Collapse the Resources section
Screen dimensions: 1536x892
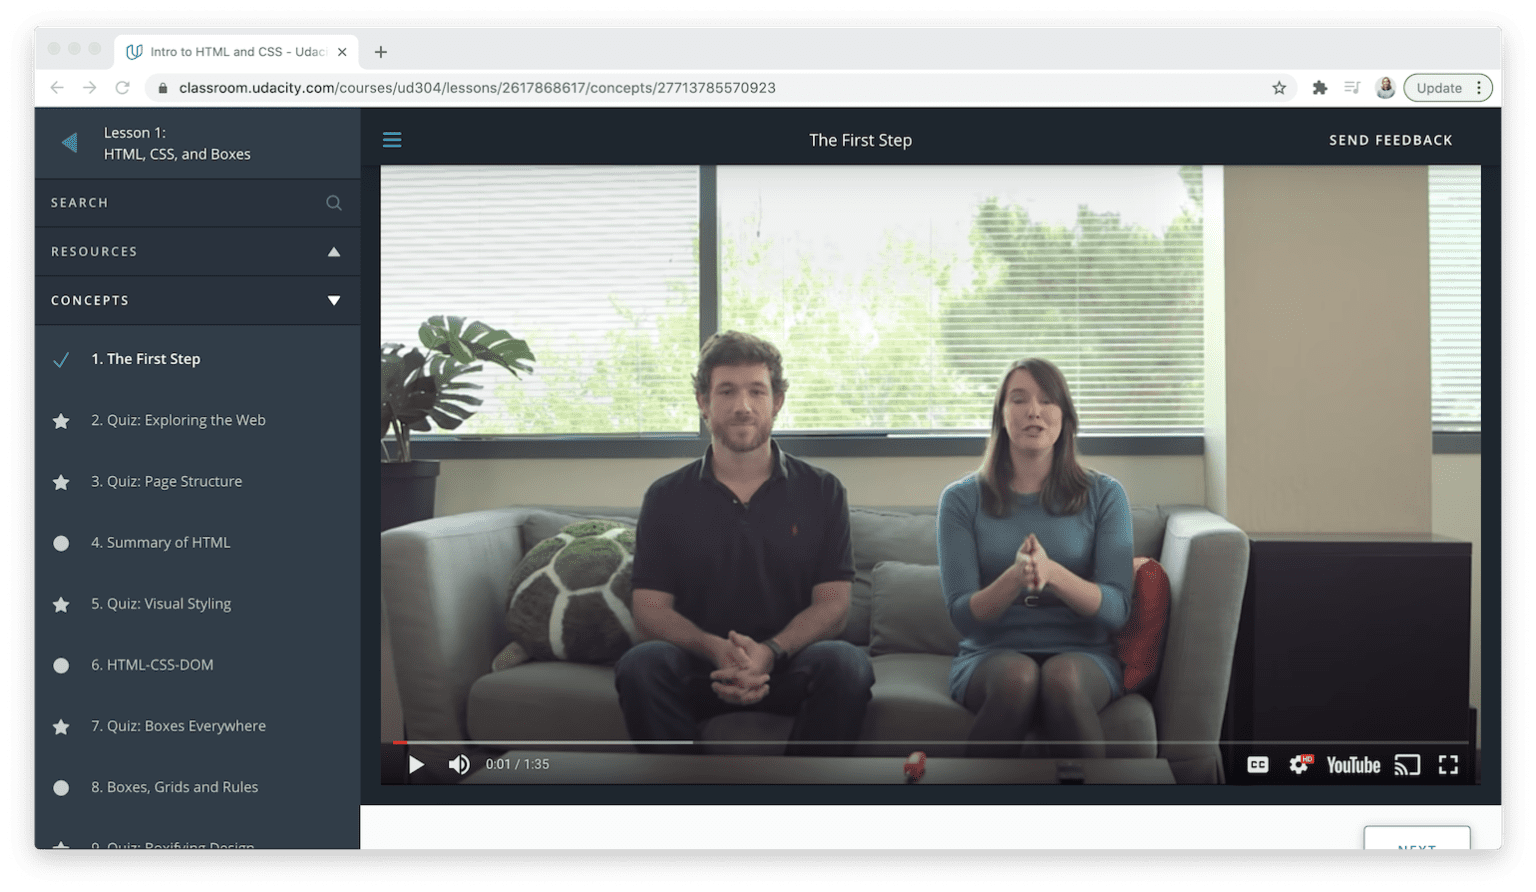[334, 251]
